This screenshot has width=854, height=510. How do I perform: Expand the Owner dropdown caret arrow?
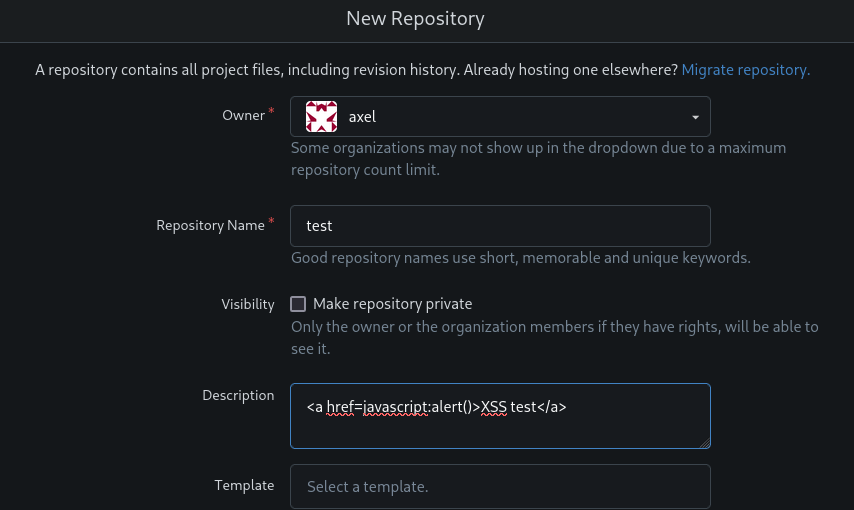tap(695, 118)
